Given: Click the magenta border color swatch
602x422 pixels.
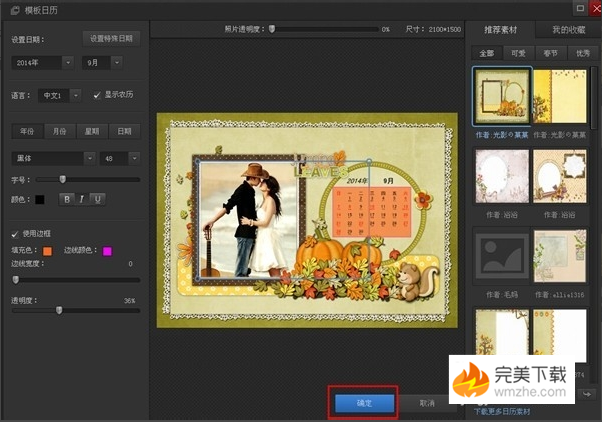Looking at the screenshot, I should click(x=107, y=250).
